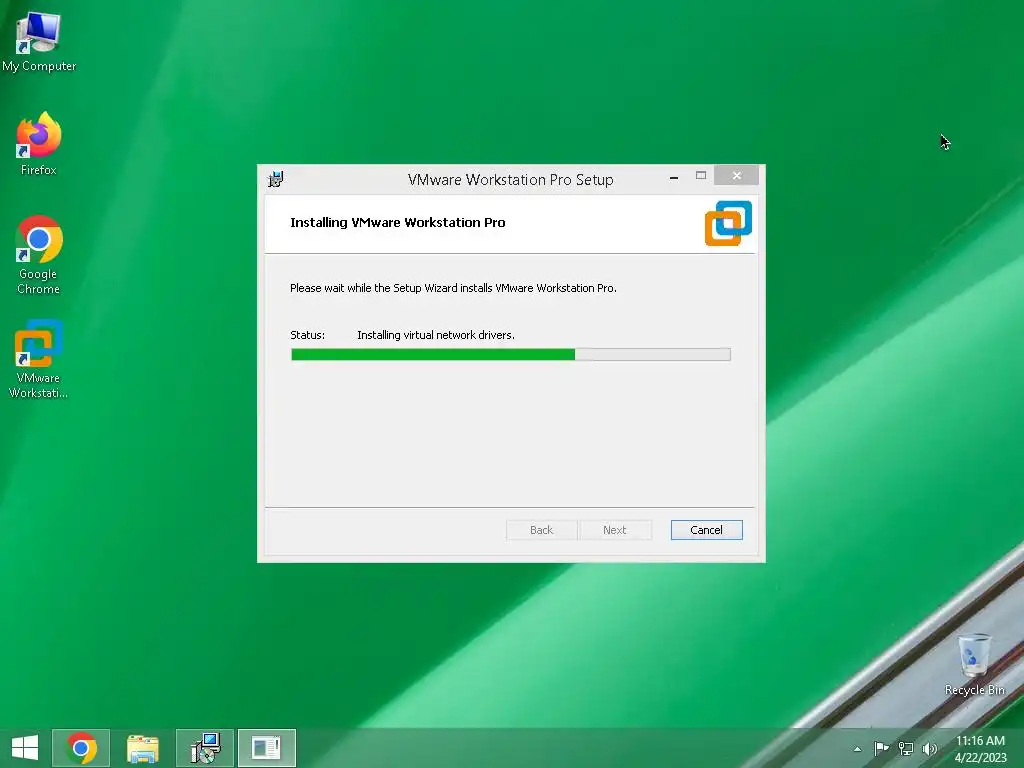Close the VMware Workstation Pro Setup window
The height and width of the screenshot is (768, 1024).
tap(737, 176)
